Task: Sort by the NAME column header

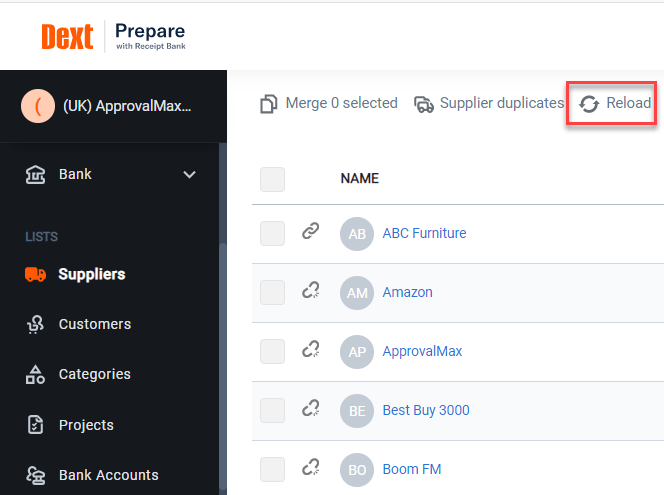Action: (x=360, y=179)
